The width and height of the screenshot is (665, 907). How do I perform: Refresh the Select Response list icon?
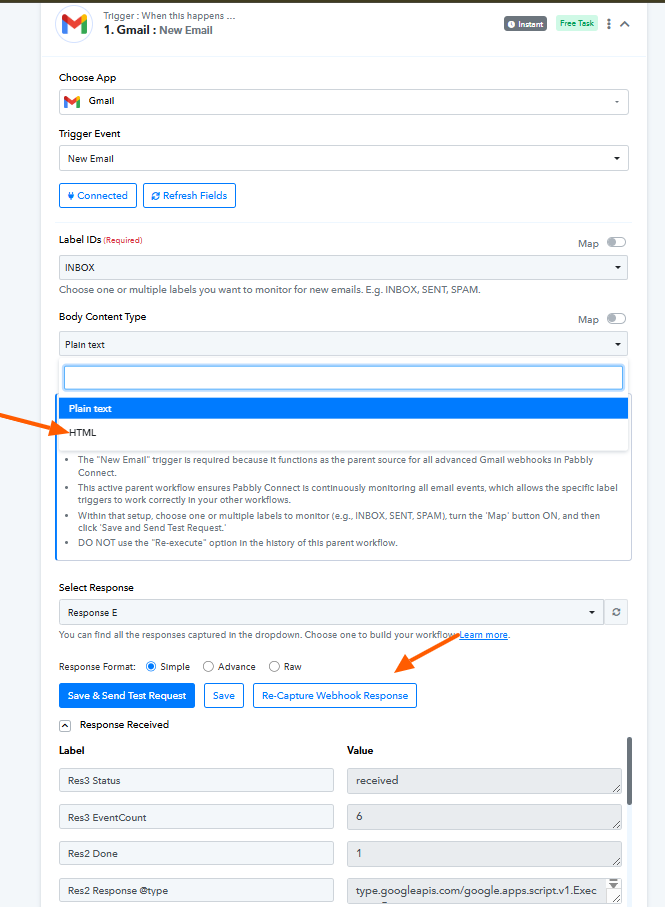pyautogui.click(x=617, y=612)
